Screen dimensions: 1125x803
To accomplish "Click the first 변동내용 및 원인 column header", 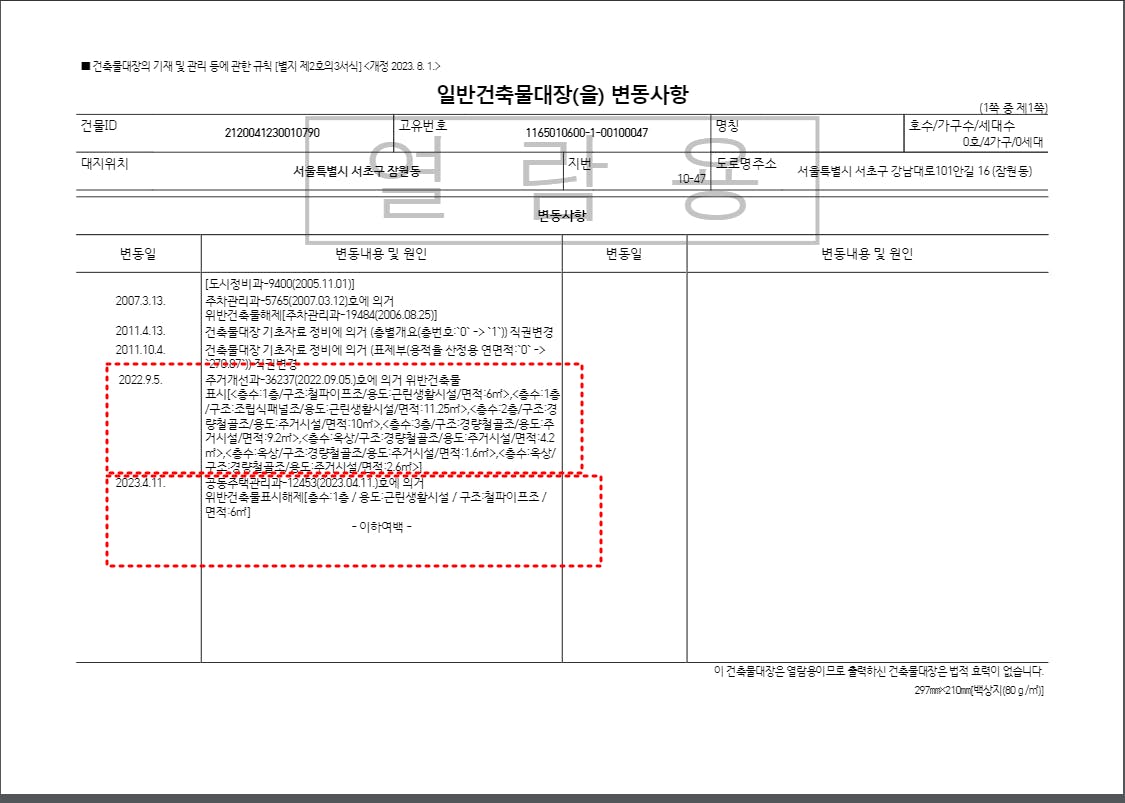I will [x=381, y=253].
